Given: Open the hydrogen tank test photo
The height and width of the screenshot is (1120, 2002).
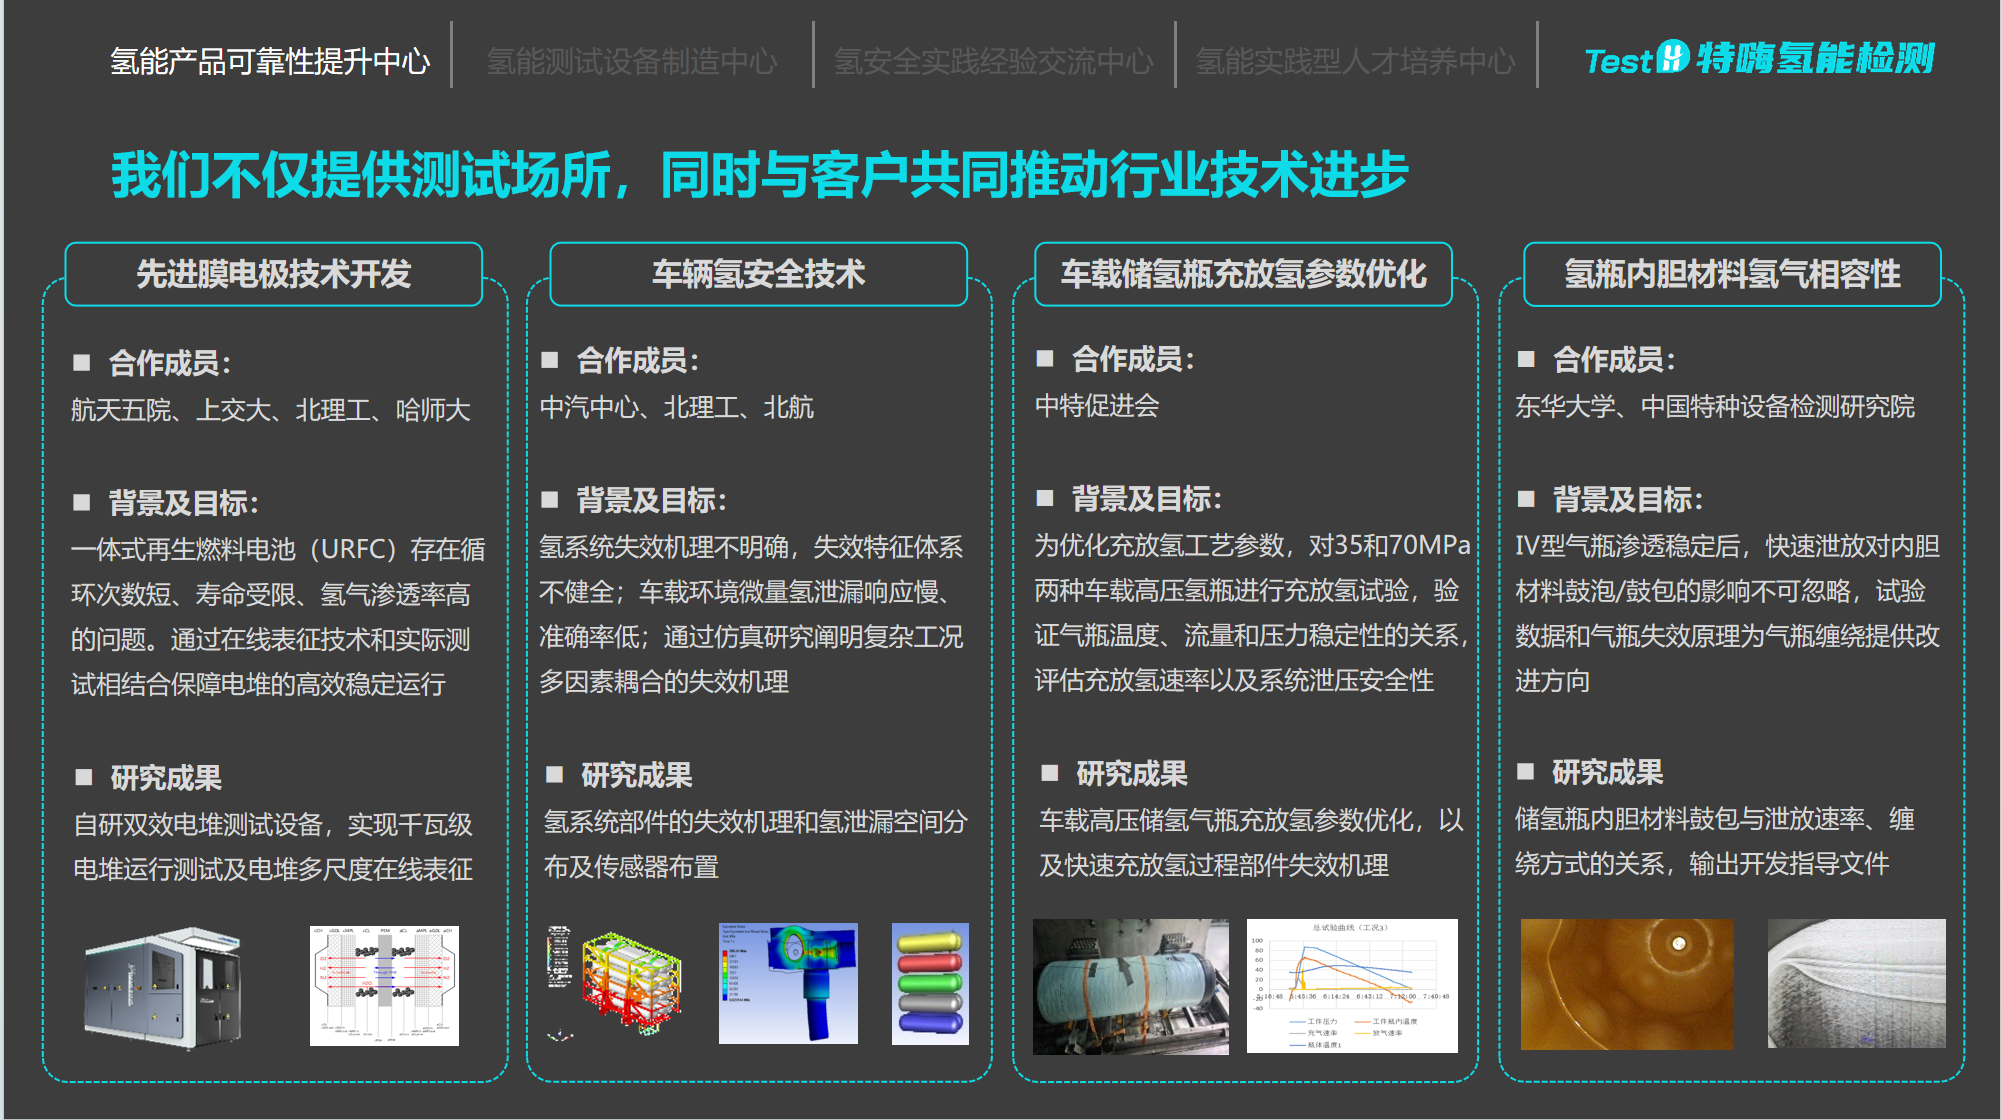Looking at the screenshot, I should [1130, 986].
